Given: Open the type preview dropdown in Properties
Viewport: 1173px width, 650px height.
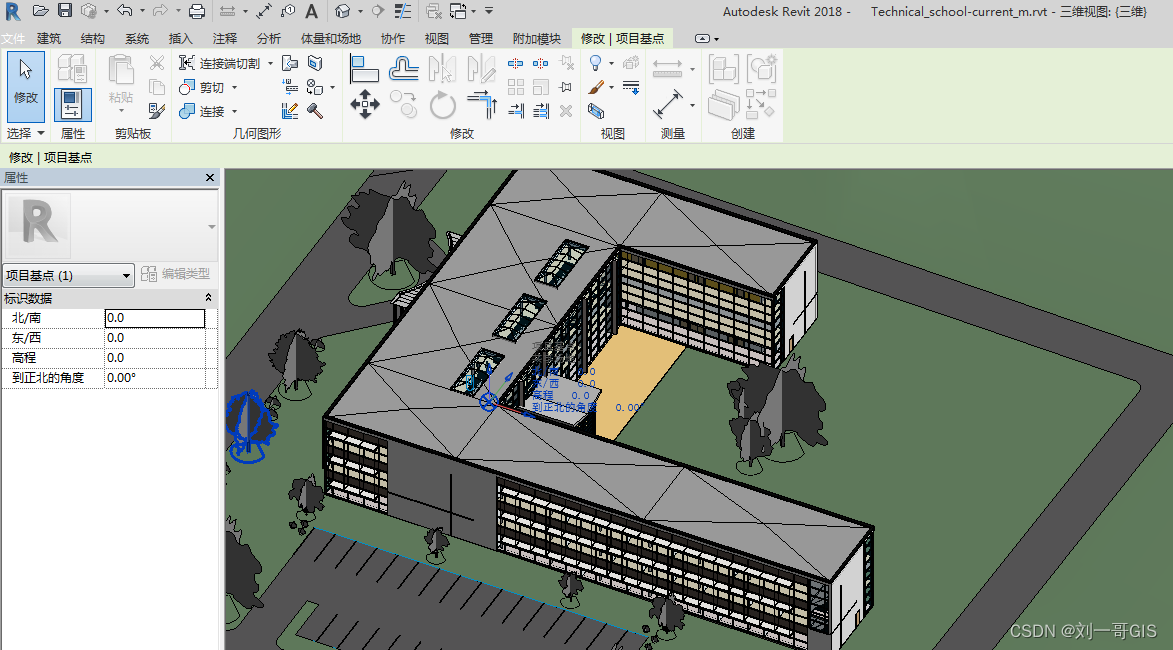Looking at the screenshot, I should point(212,227).
